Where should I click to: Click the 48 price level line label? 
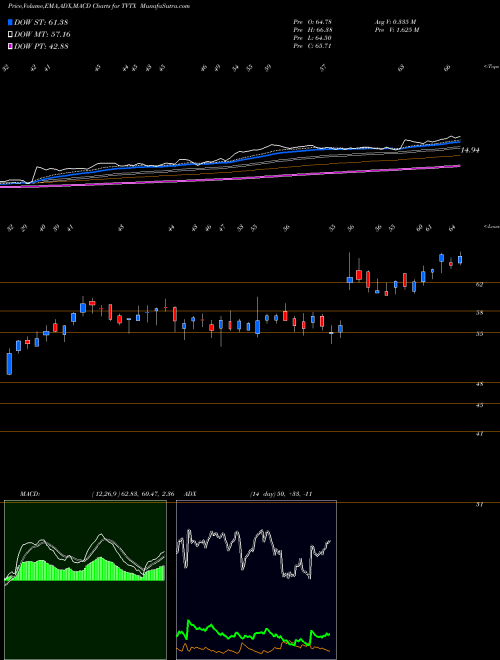(479, 384)
